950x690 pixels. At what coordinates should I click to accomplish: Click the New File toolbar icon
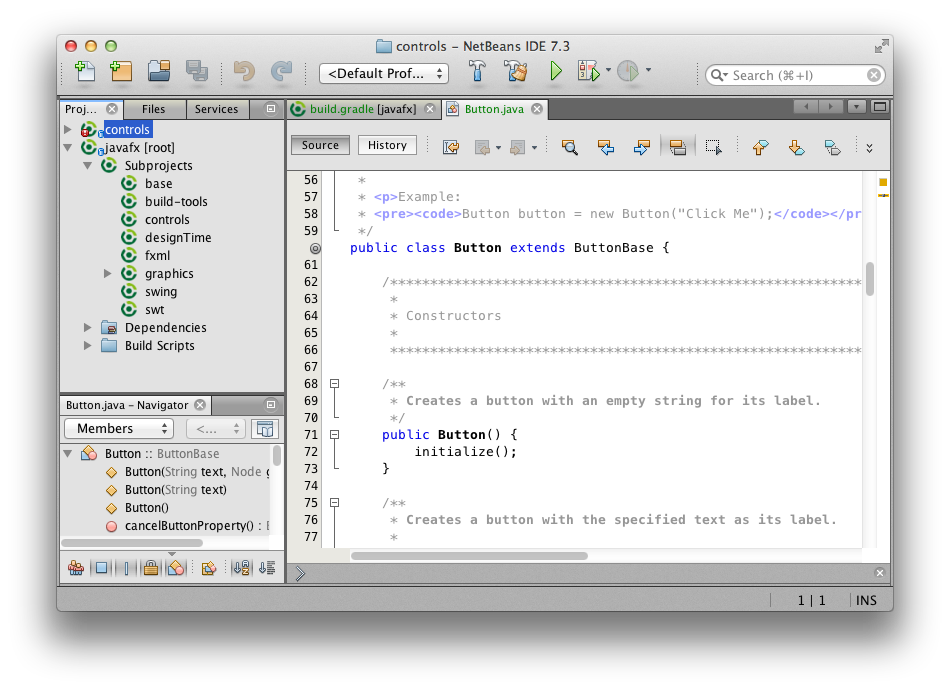[85, 72]
